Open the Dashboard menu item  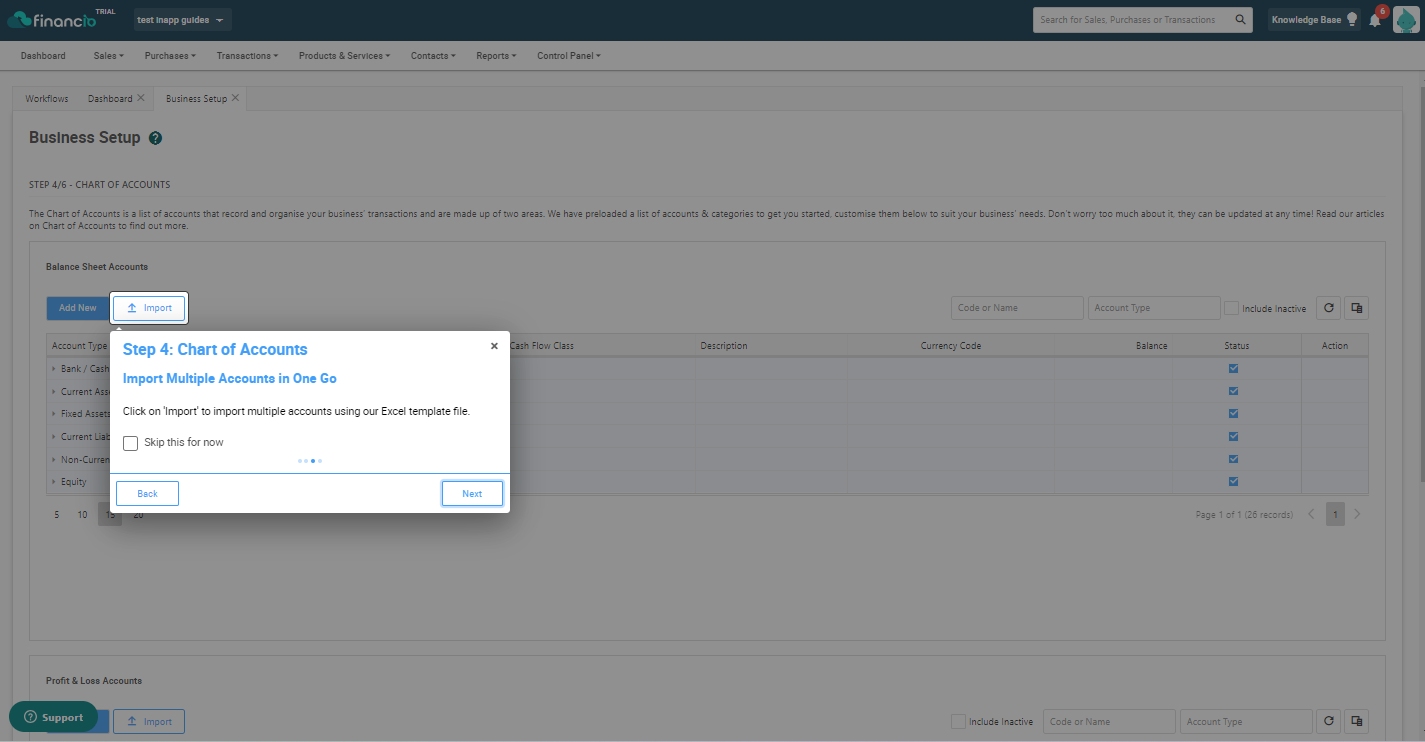coord(43,56)
